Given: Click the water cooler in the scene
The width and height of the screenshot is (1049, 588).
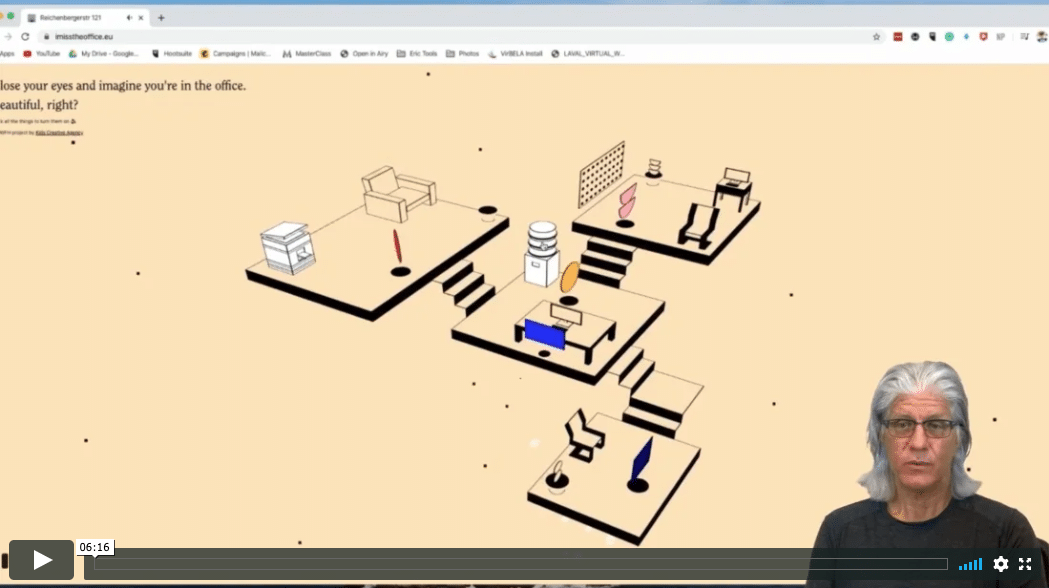Looking at the screenshot, I should pyautogui.click(x=542, y=254).
